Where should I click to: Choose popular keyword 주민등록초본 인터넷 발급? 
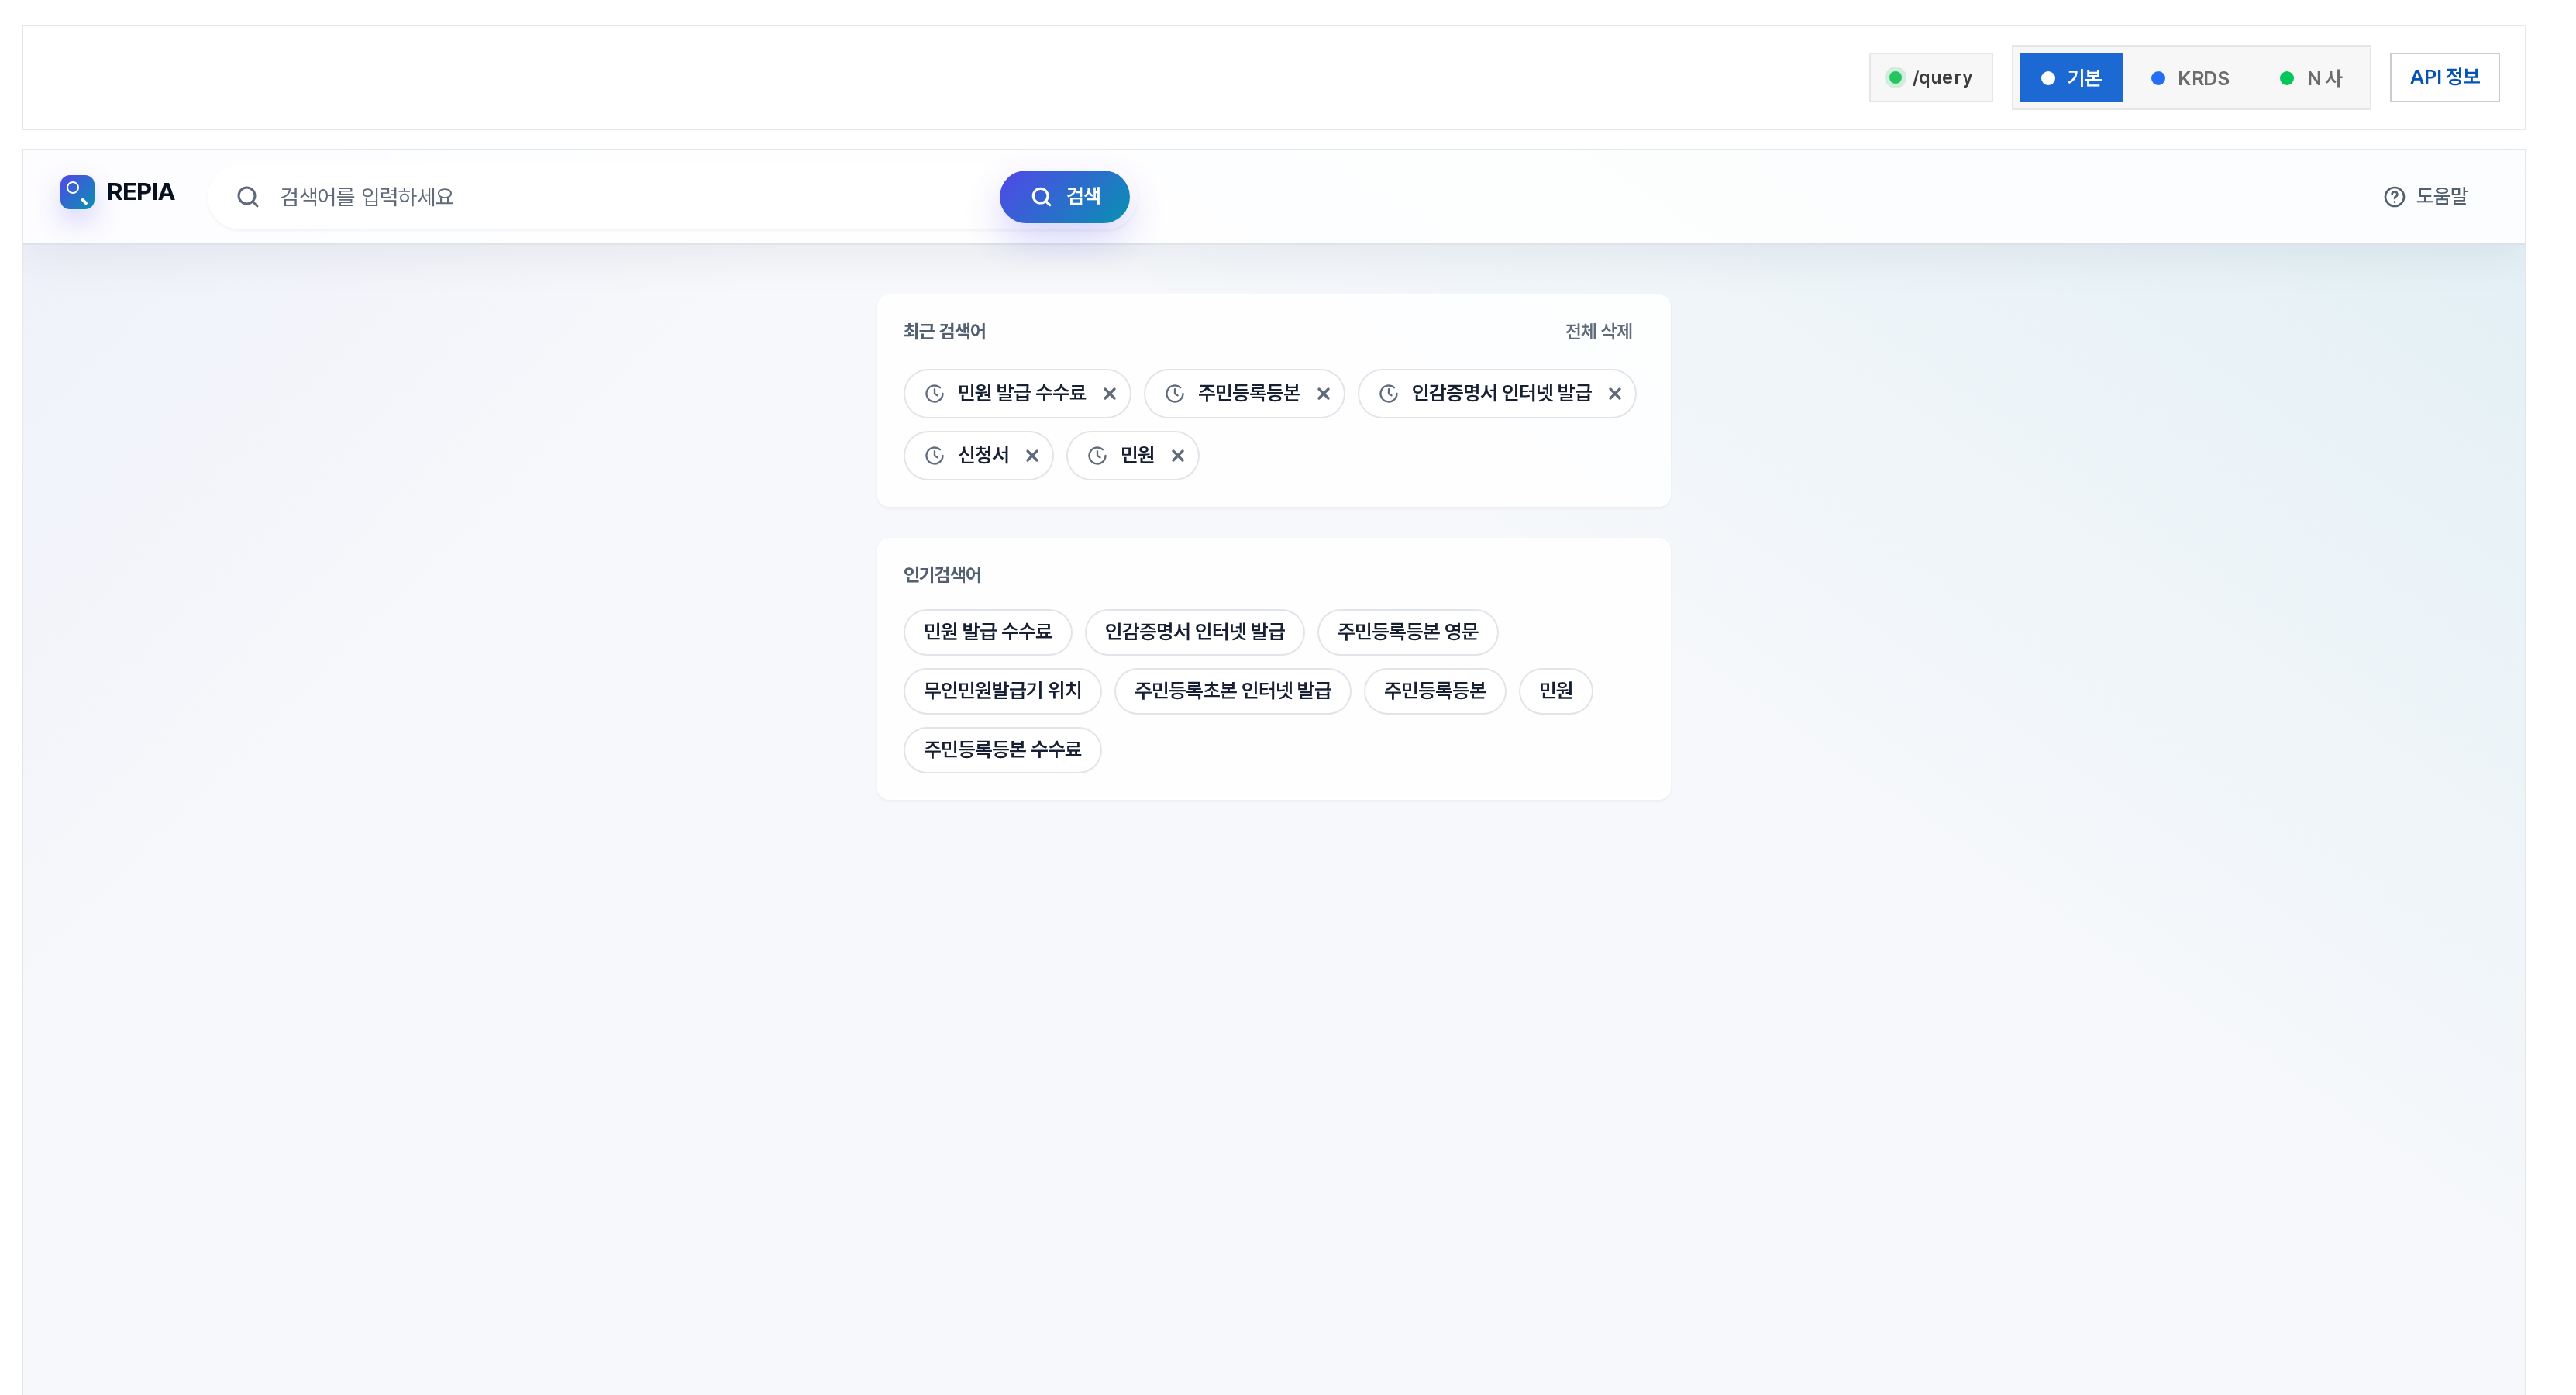click(x=1232, y=691)
